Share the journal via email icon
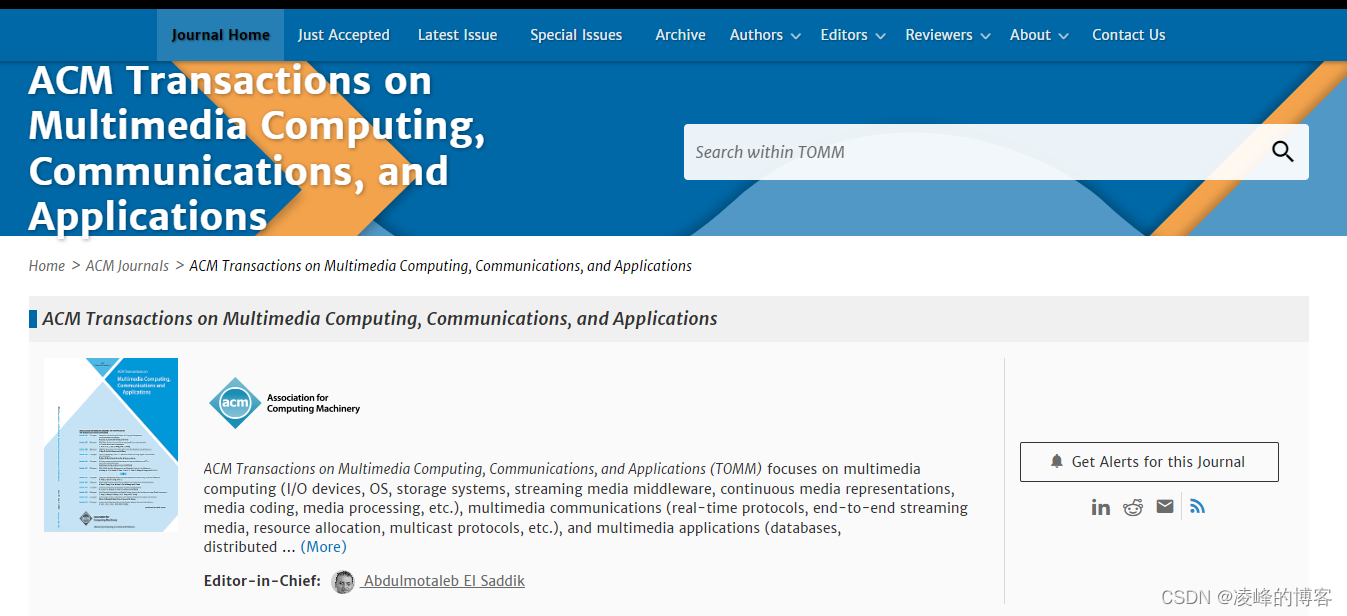1347x616 pixels. click(x=1165, y=506)
